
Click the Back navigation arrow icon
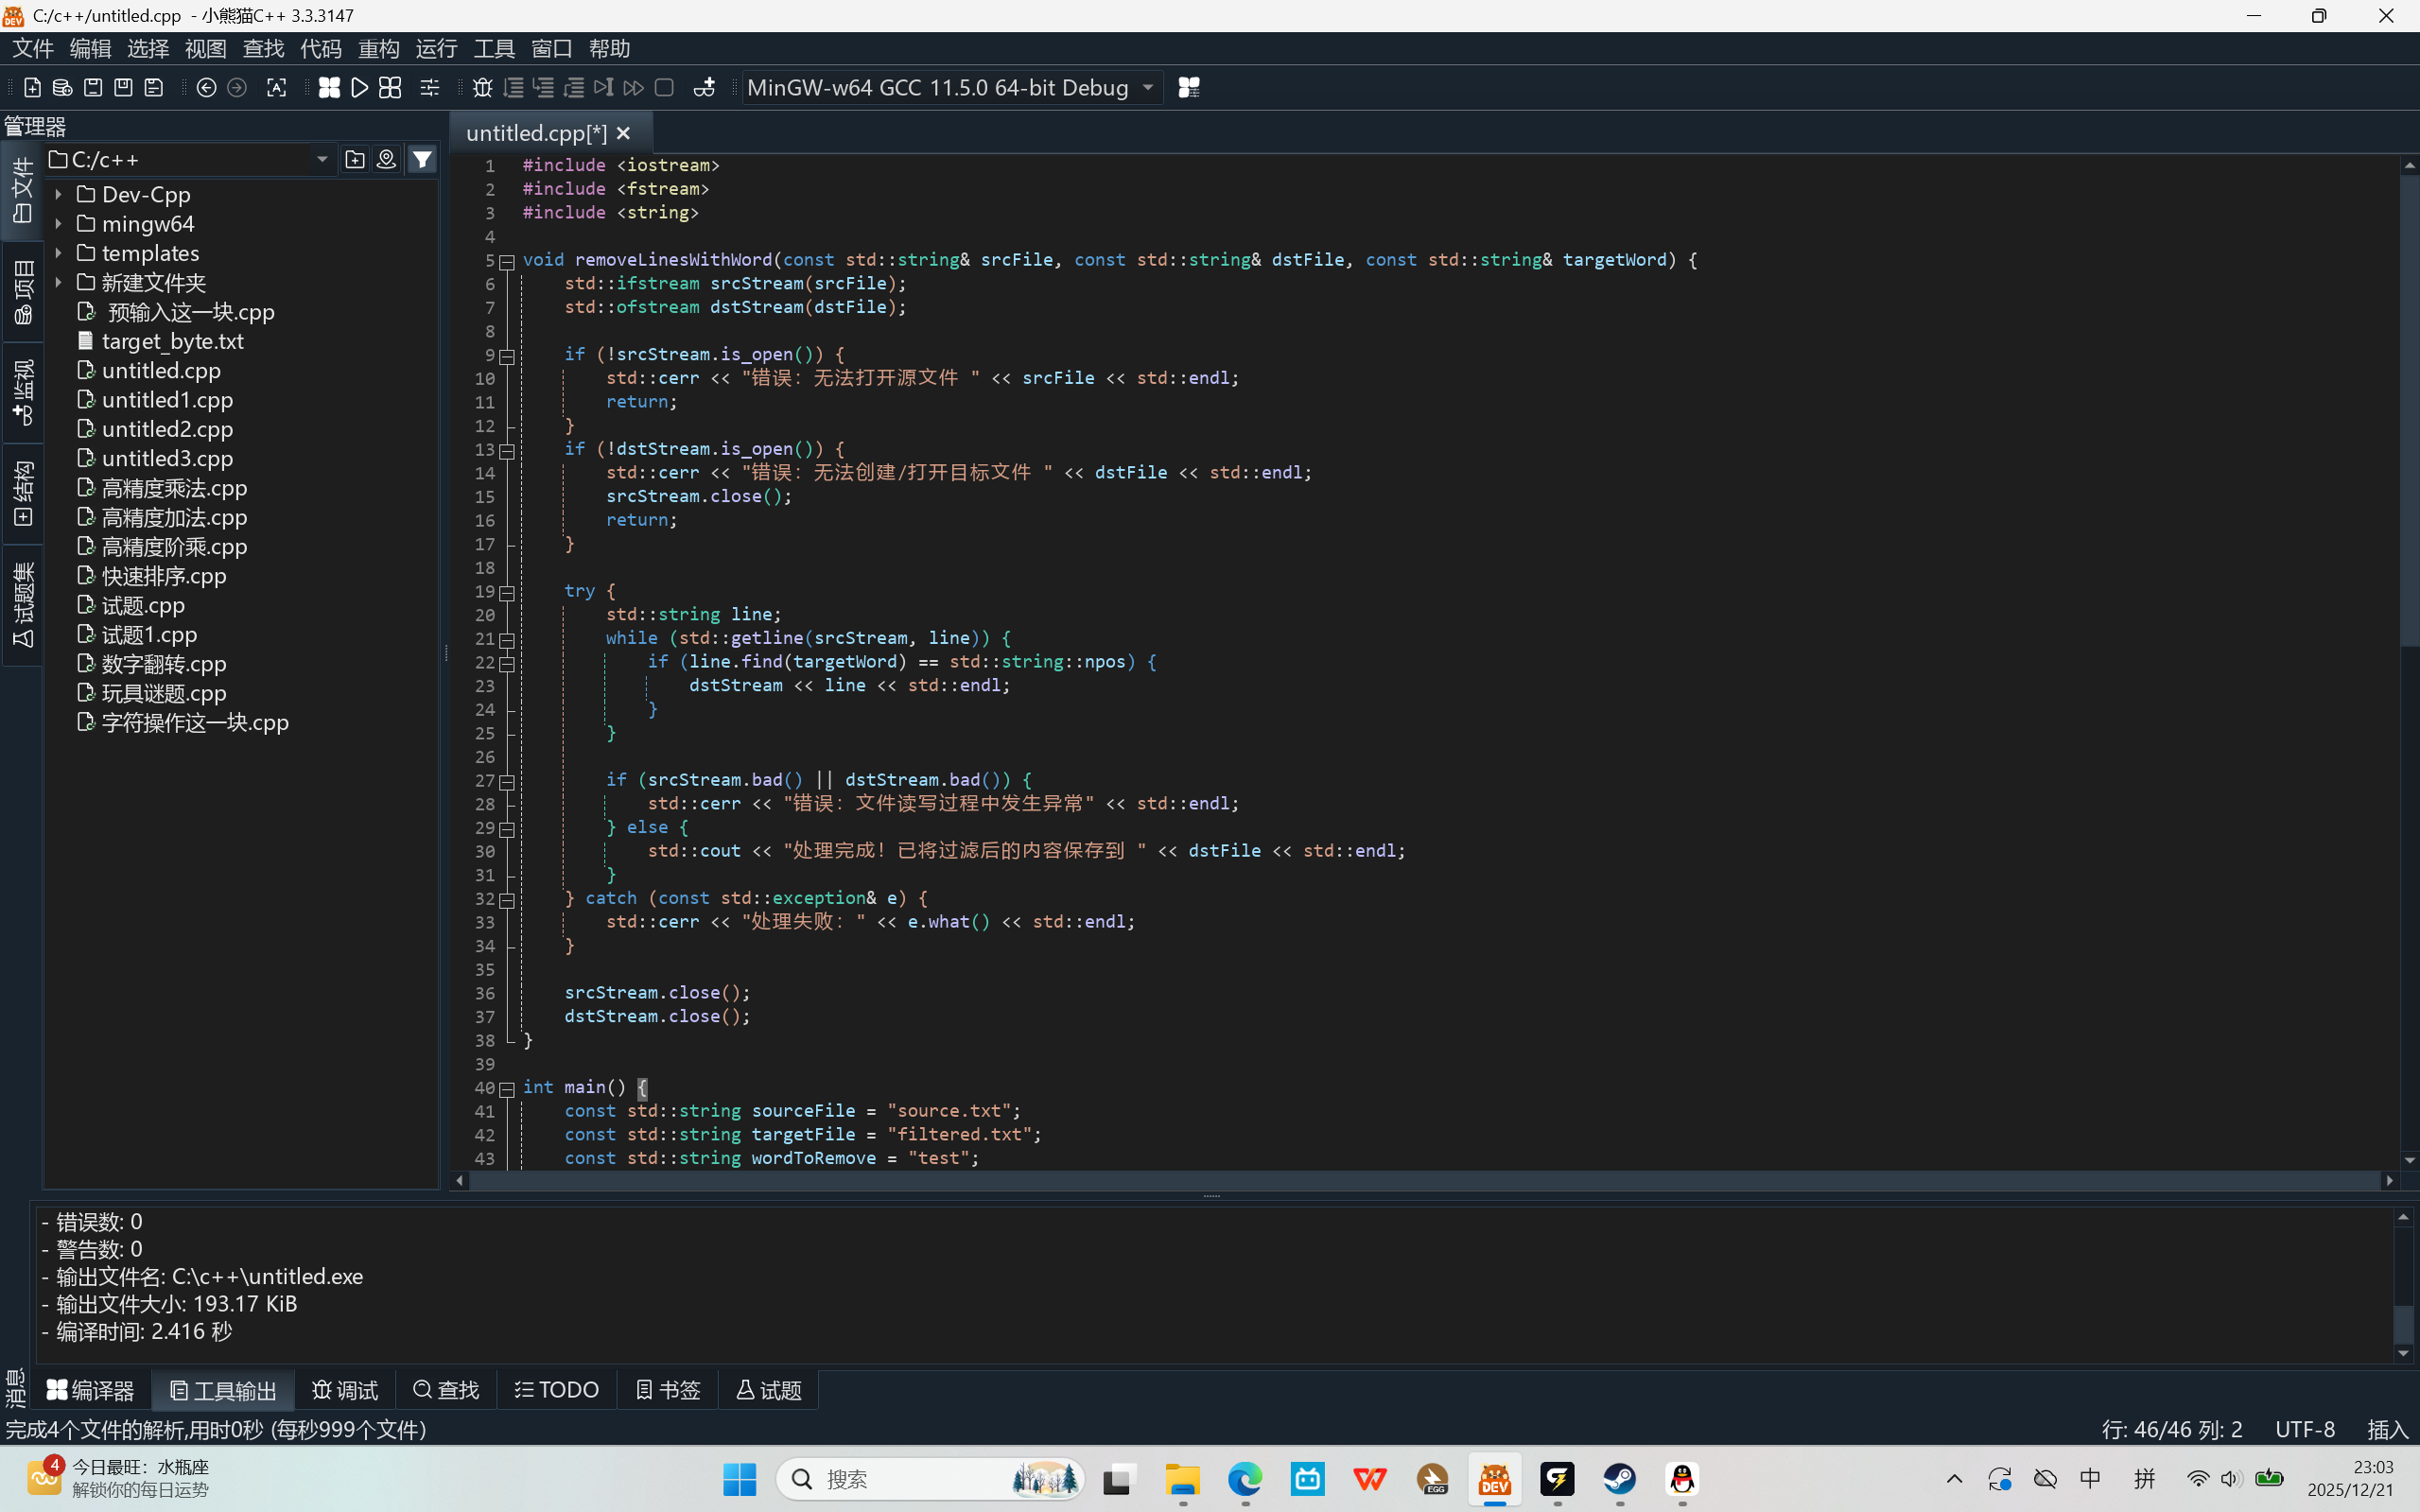point(206,88)
